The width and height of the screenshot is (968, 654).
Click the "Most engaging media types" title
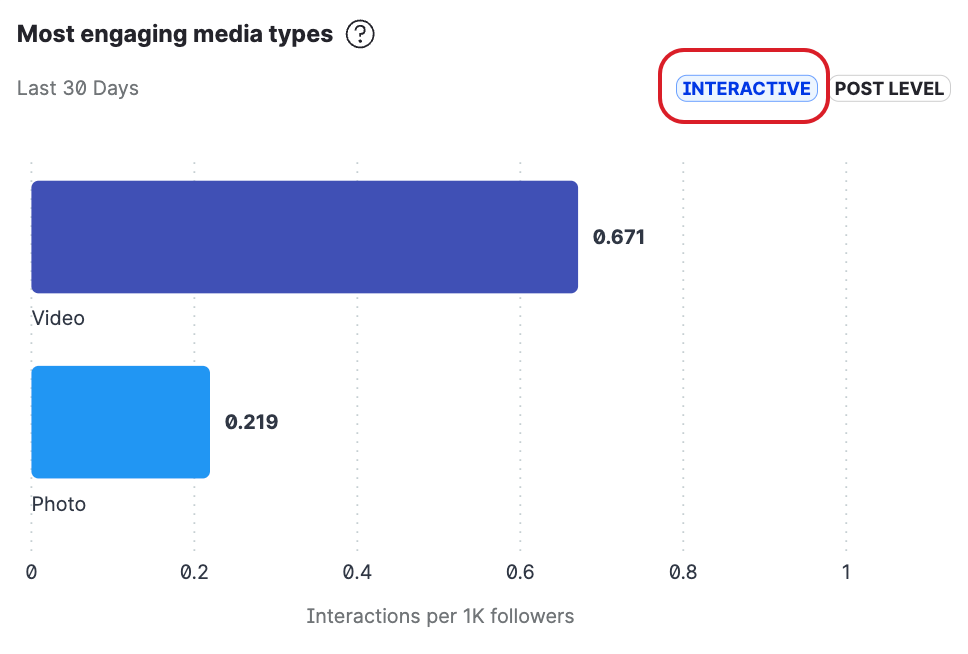click(x=175, y=34)
